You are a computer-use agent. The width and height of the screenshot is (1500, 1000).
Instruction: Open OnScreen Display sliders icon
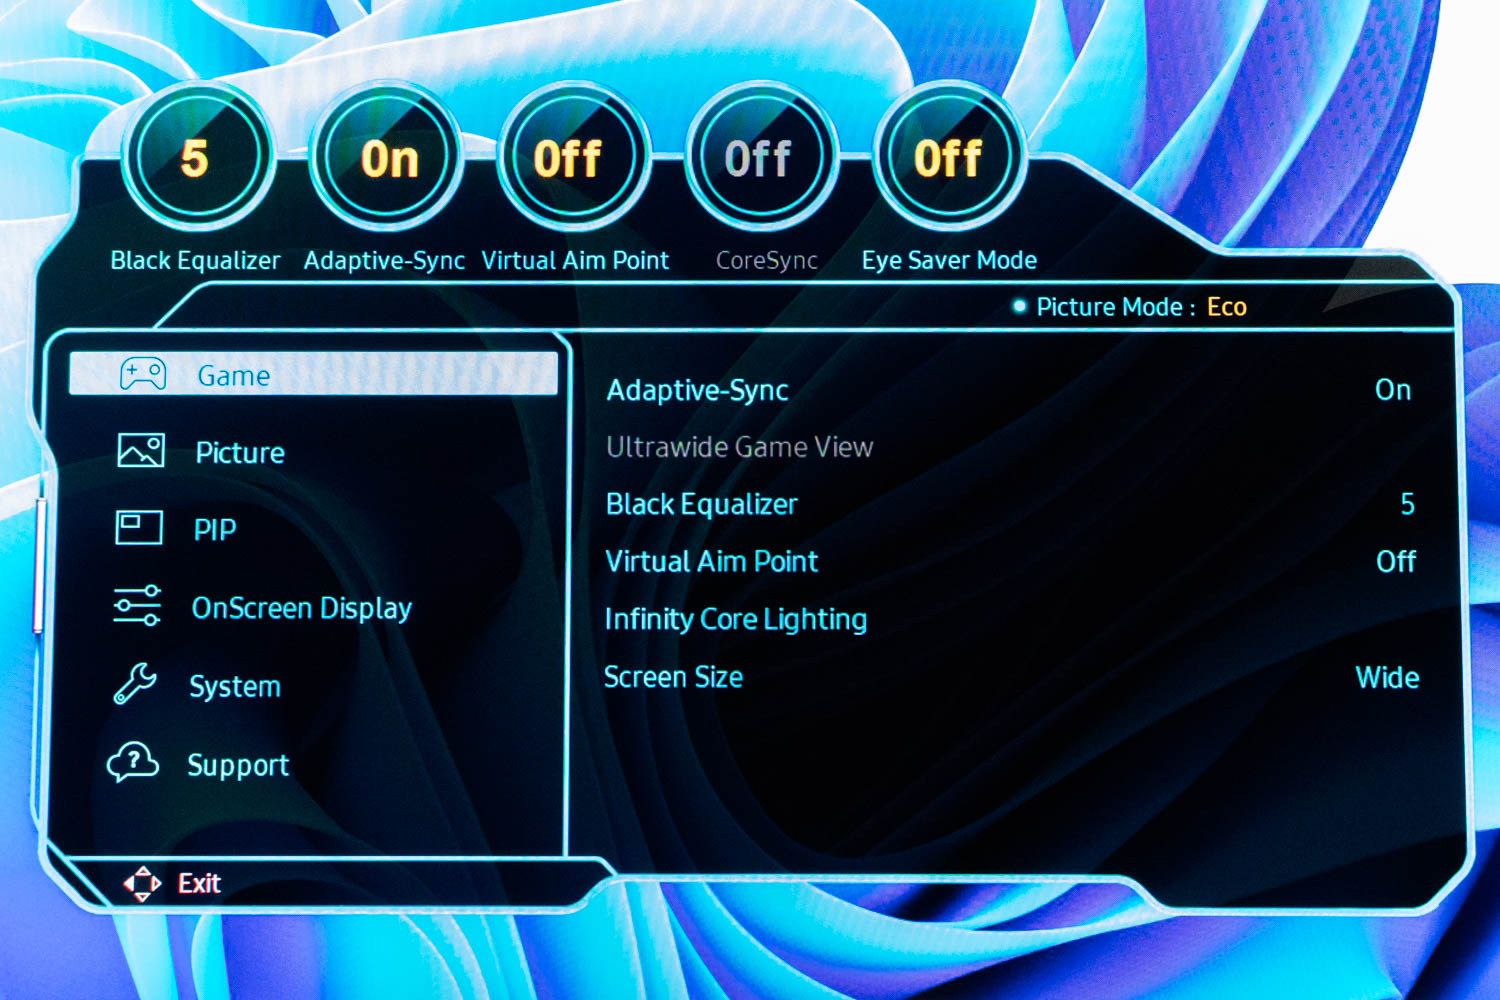click(x=138, y=607)
